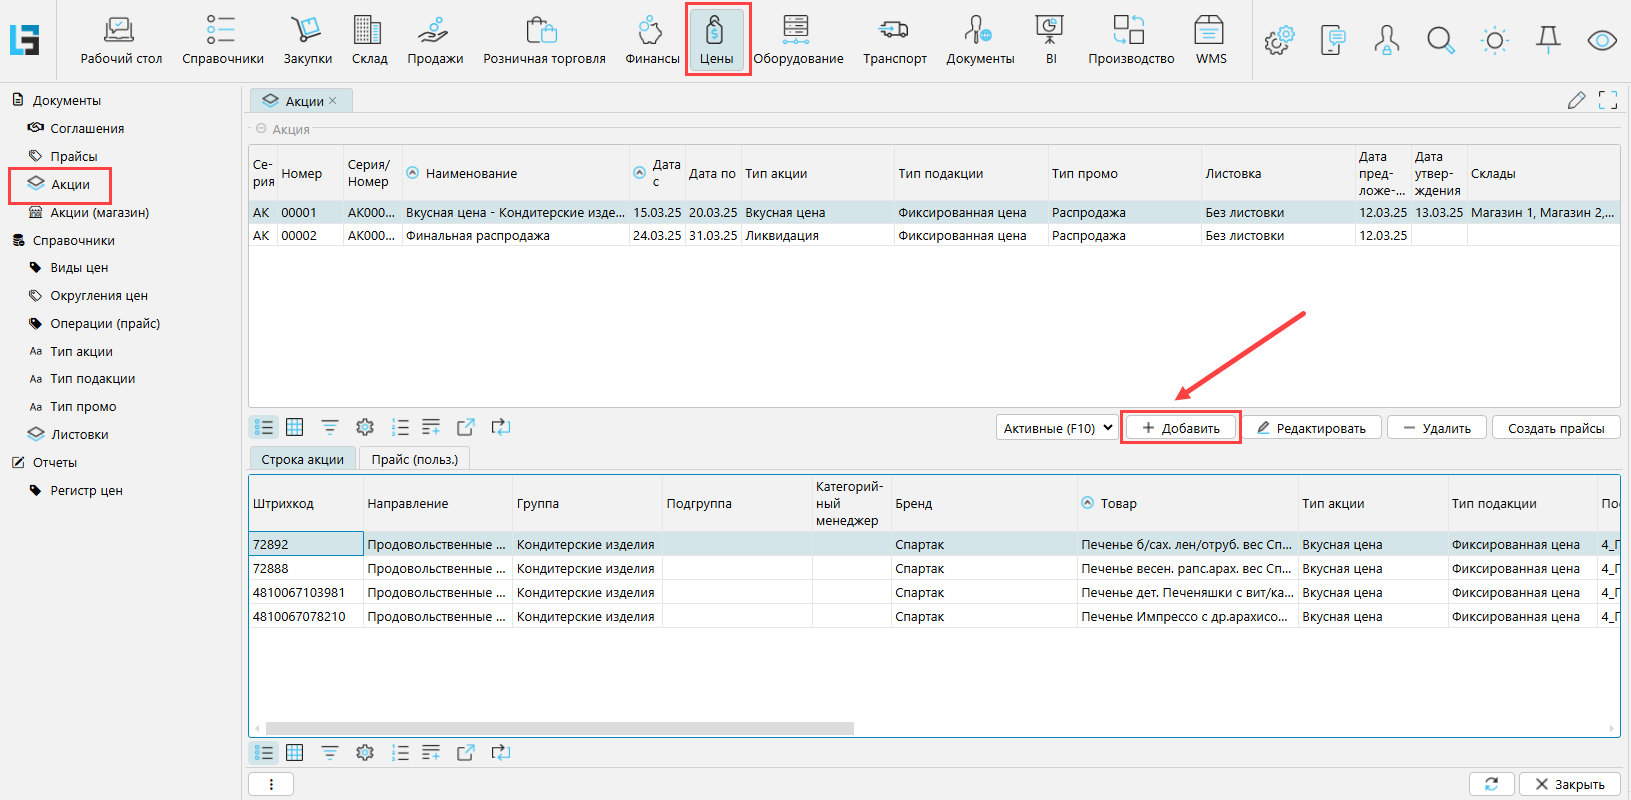
Task: Toggle the pin icon in top bar
Action: click(1548, 40)
